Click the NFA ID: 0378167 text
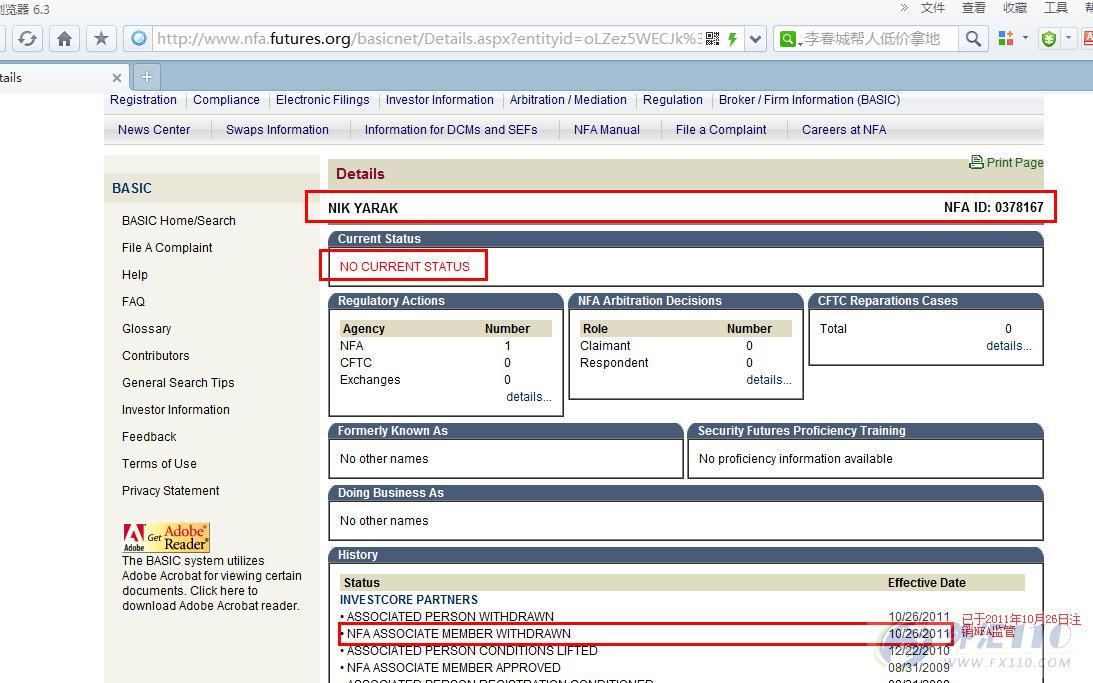 point(993,207)
